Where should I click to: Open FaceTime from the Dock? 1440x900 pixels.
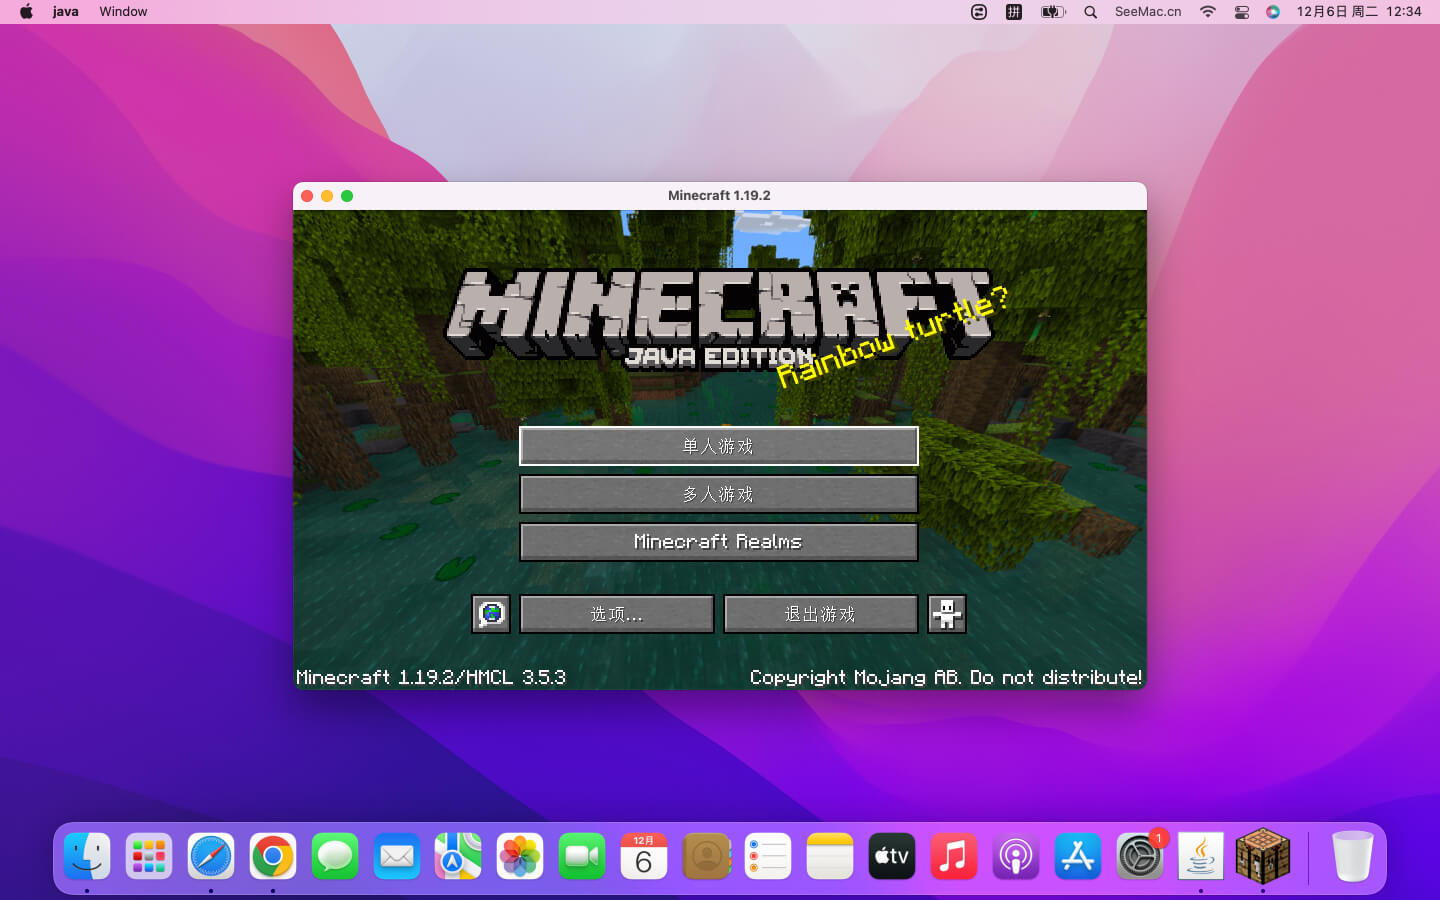point(582,857)
